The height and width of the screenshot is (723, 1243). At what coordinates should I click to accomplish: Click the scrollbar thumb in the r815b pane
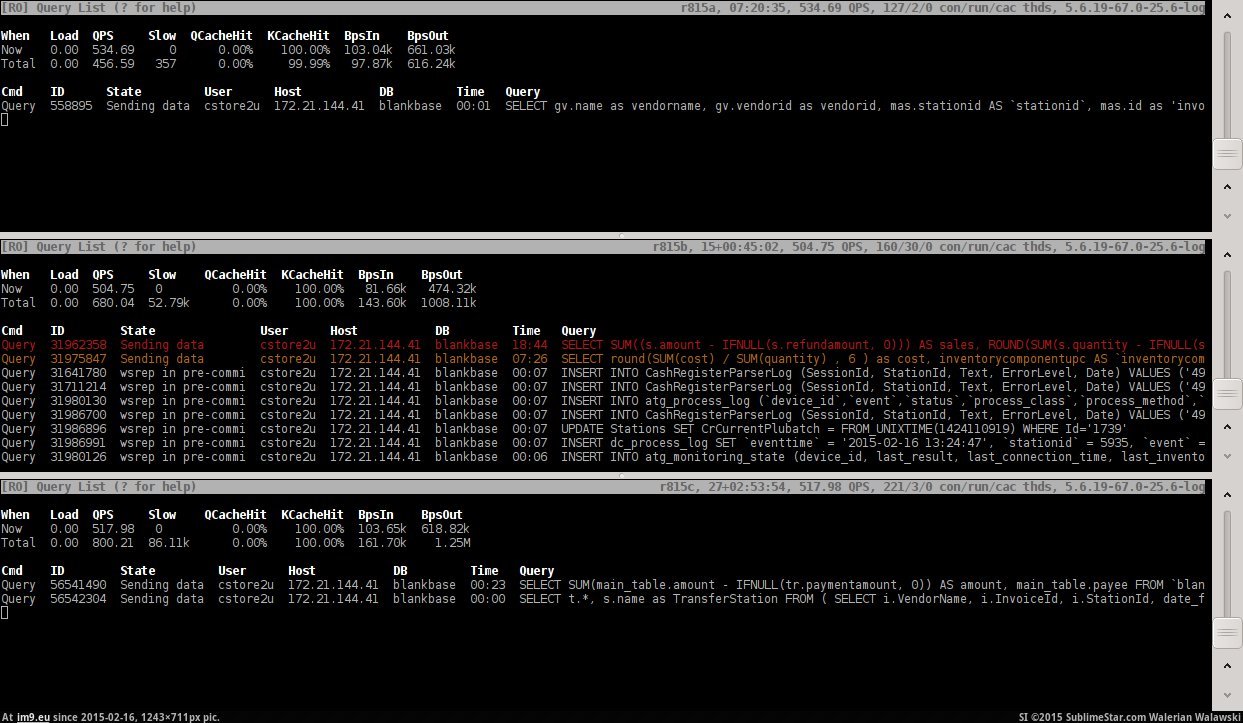click(x=1226, y=392)
